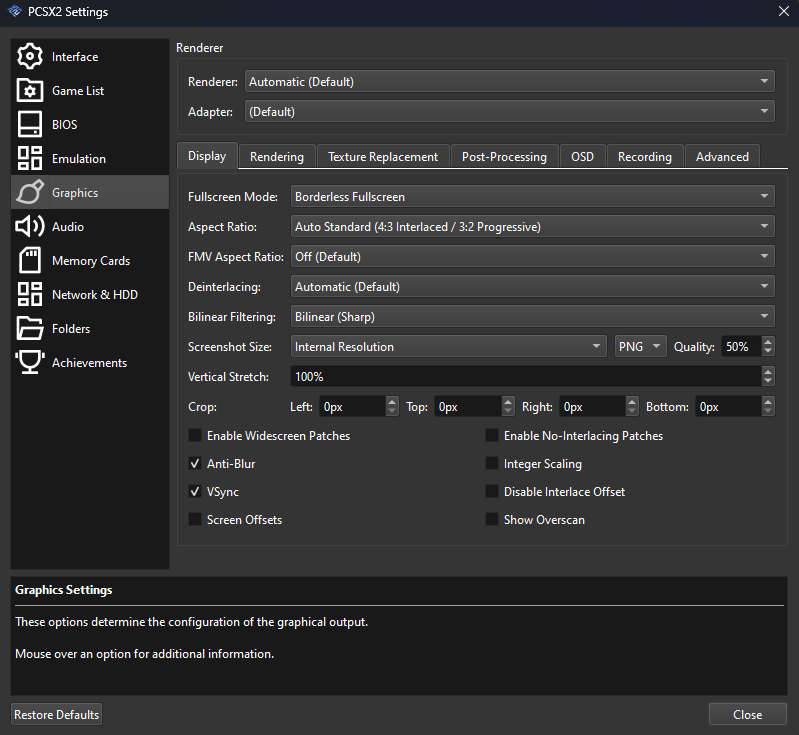The width and height of the screenshot is (799, 735).
Task: Switch to Post-Processing tab
Action: [x=504, y=156]
